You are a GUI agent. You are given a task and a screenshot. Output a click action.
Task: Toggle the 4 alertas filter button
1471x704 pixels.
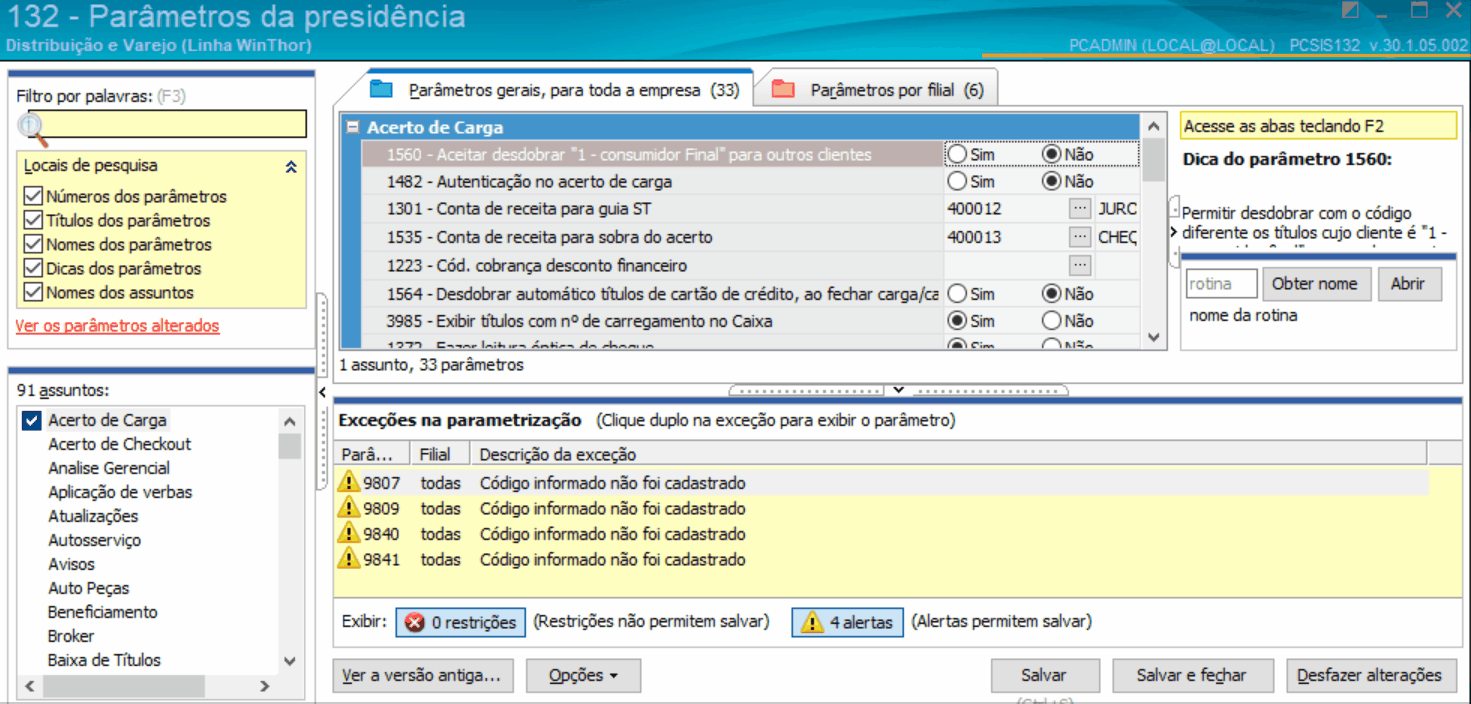848,622
